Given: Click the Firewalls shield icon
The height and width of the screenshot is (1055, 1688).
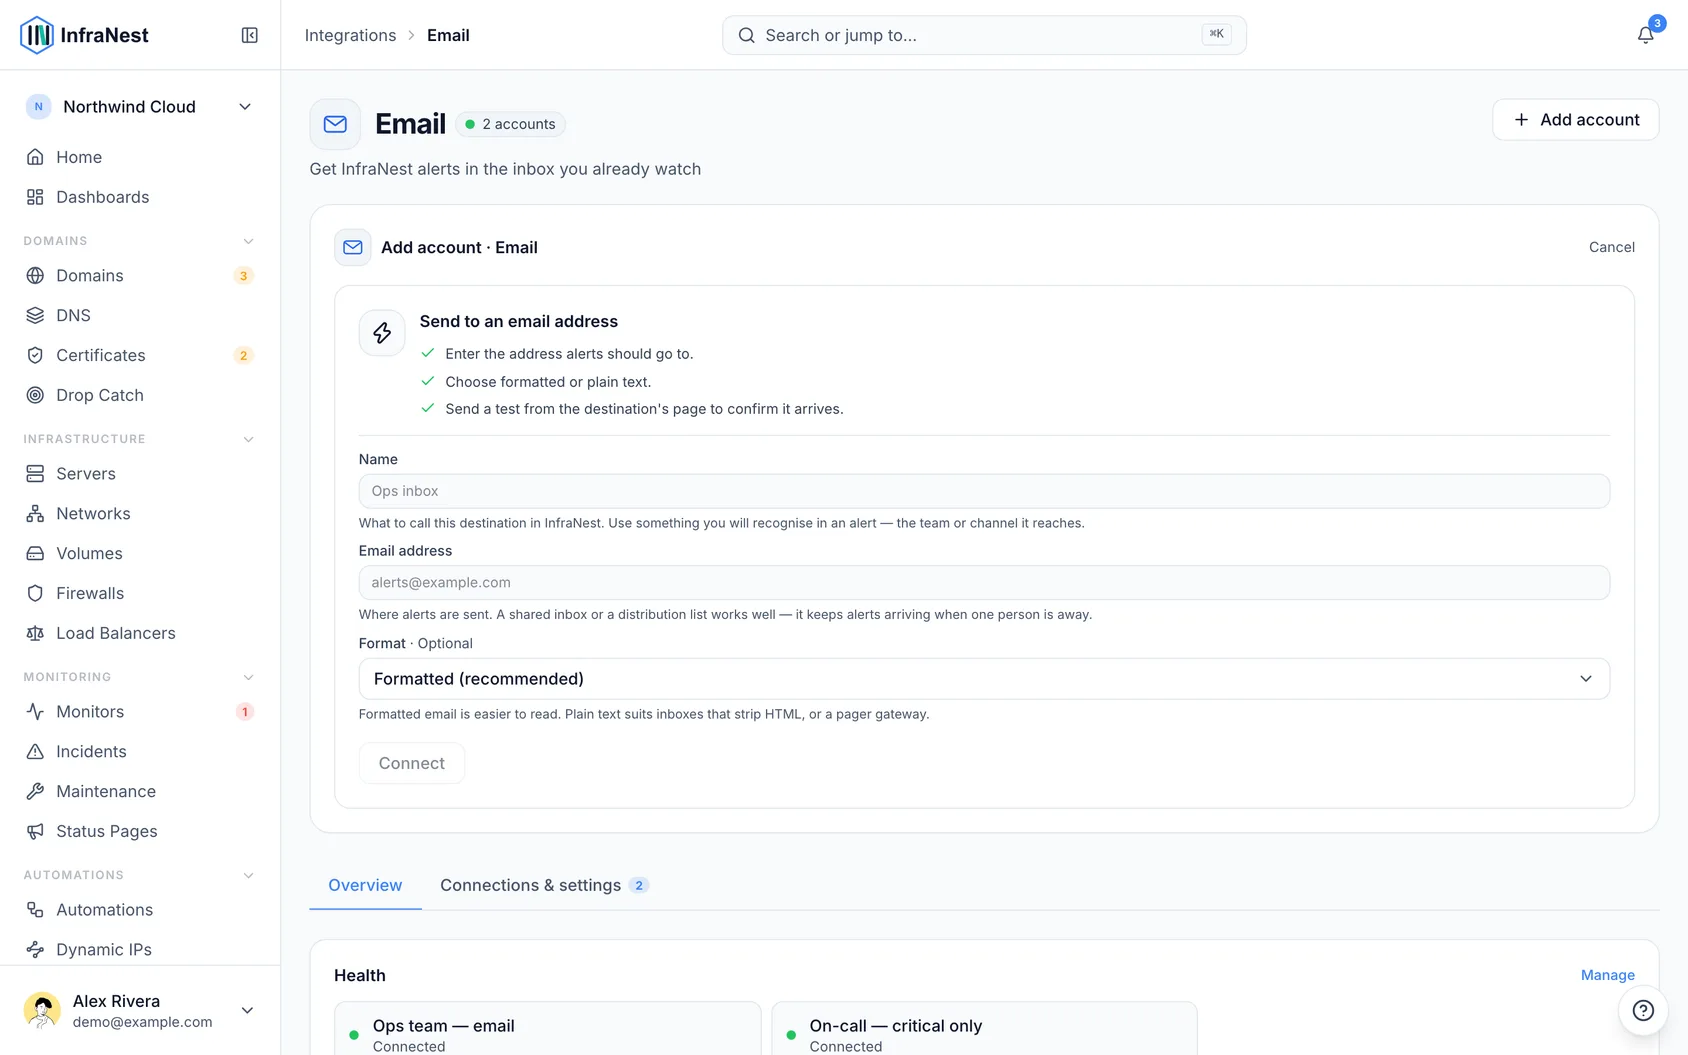Looking at the screenshot, I should 35,593.
